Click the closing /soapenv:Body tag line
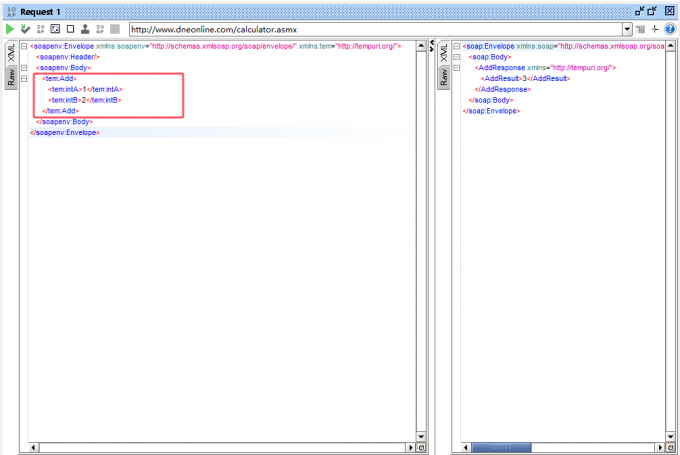 [65, 122]
